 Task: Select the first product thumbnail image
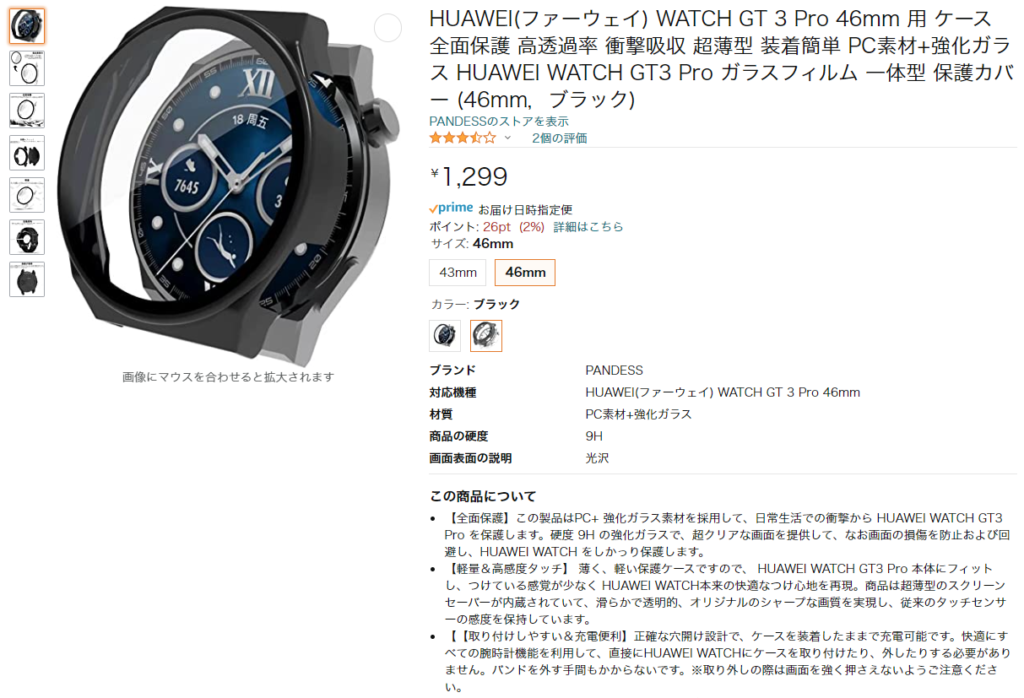tap(27, 26)
